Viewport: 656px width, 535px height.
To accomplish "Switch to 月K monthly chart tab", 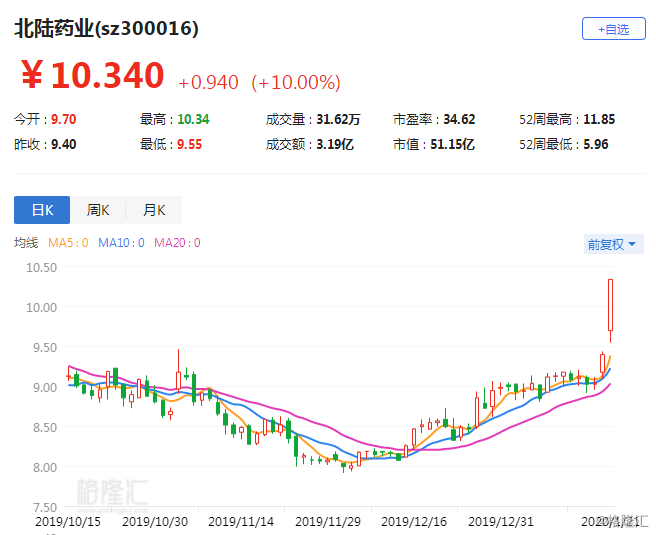I will tap(154, 210).
